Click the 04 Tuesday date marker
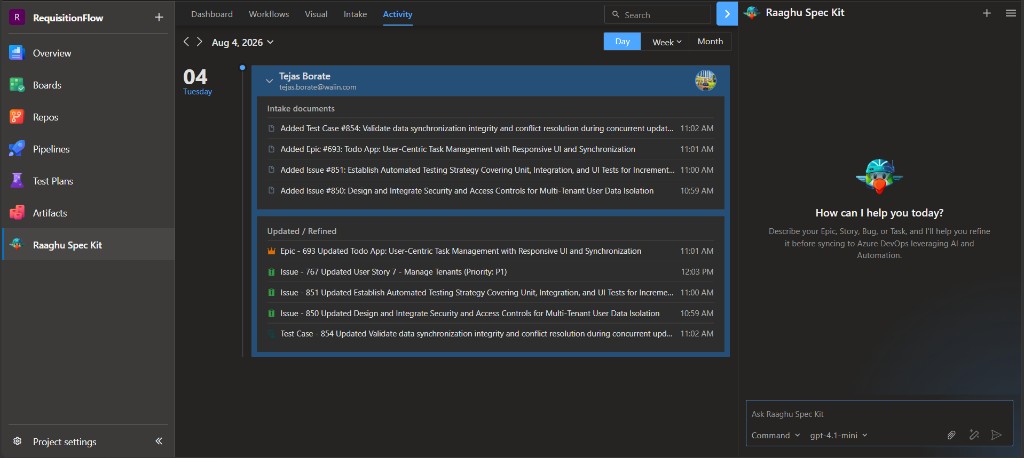The image size is (1024, 458). point(197,81)
